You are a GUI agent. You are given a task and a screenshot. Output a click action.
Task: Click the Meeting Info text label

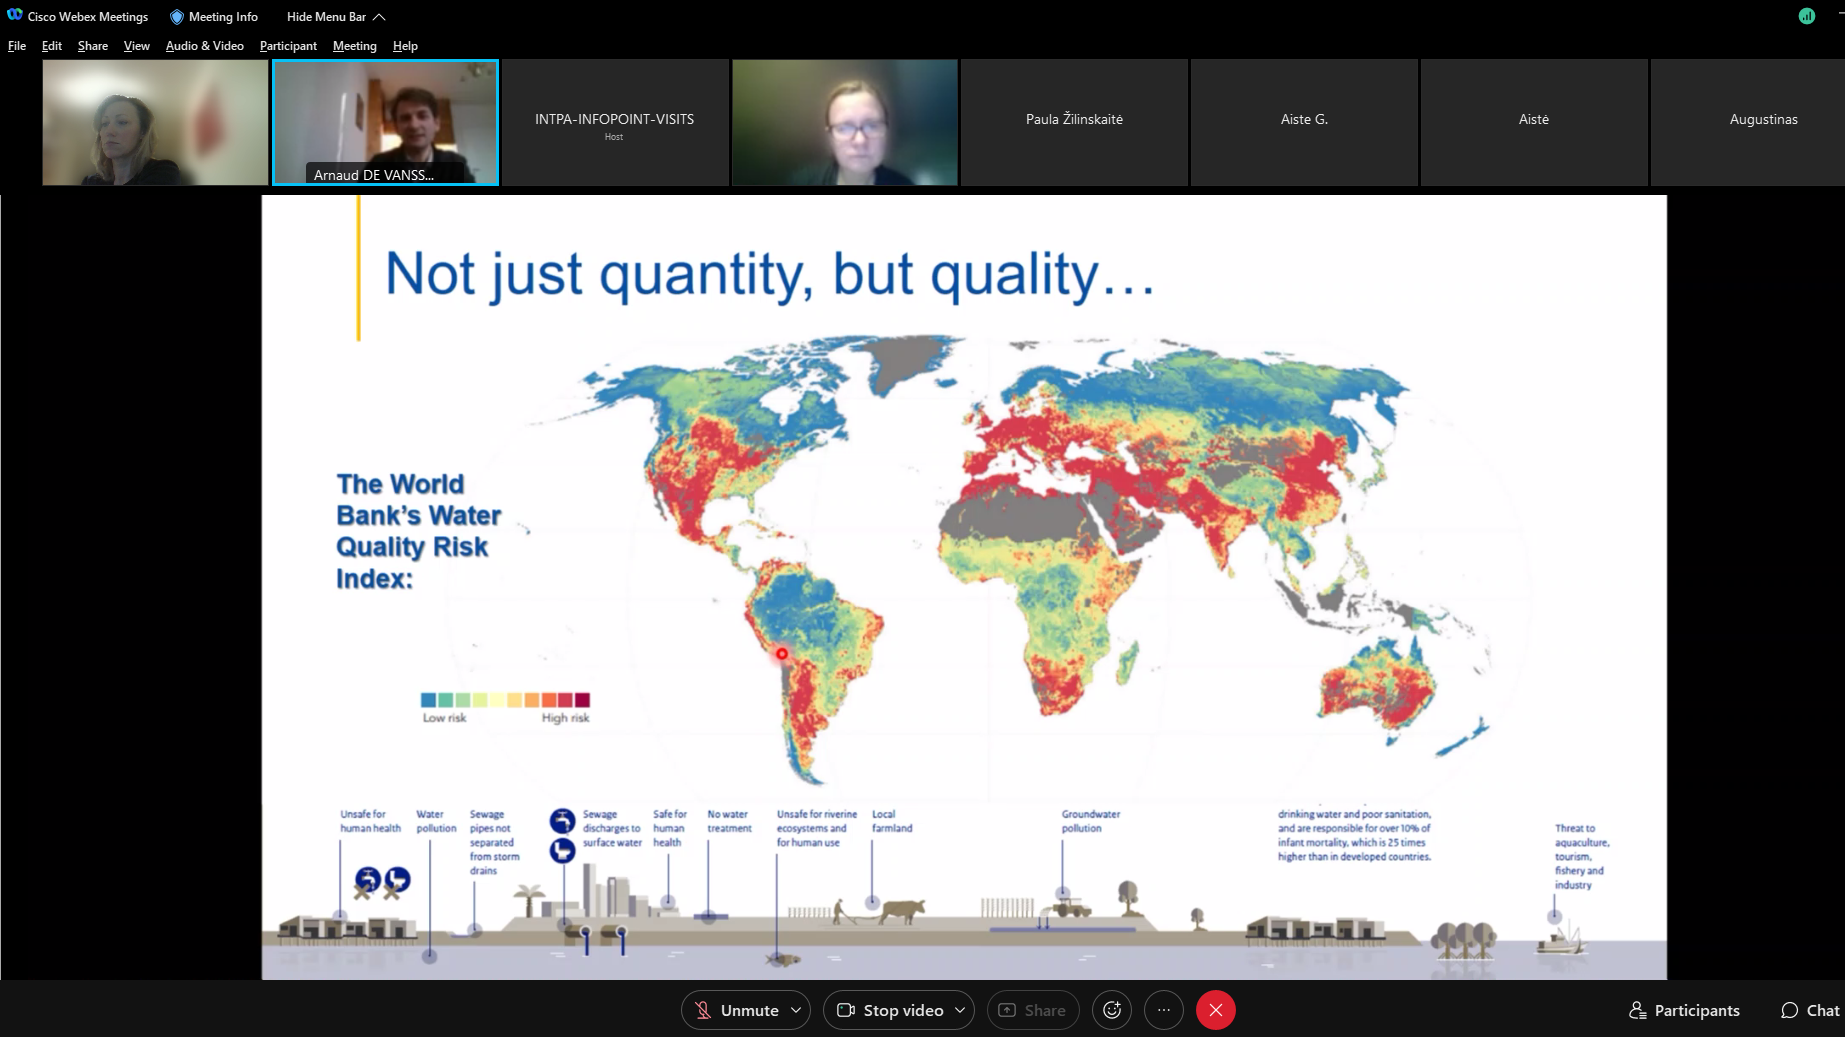tap(223, 17)
